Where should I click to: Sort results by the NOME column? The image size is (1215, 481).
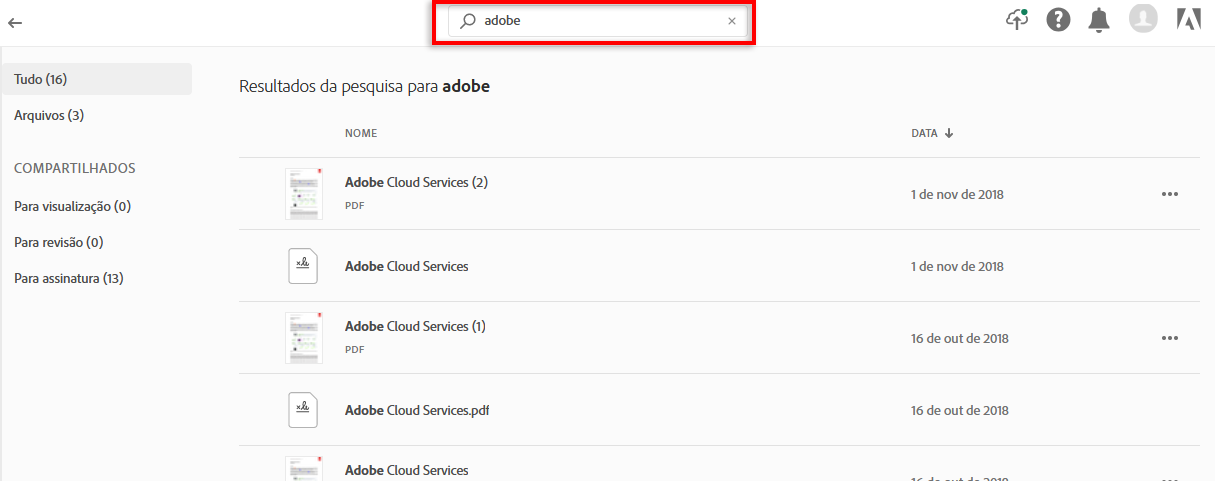[361, 133]
